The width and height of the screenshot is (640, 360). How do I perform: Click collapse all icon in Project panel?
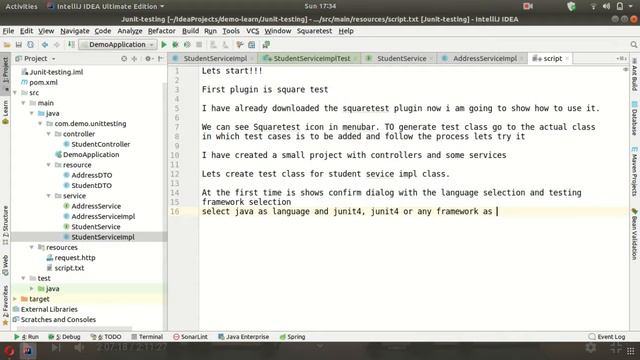coord(134,59)
